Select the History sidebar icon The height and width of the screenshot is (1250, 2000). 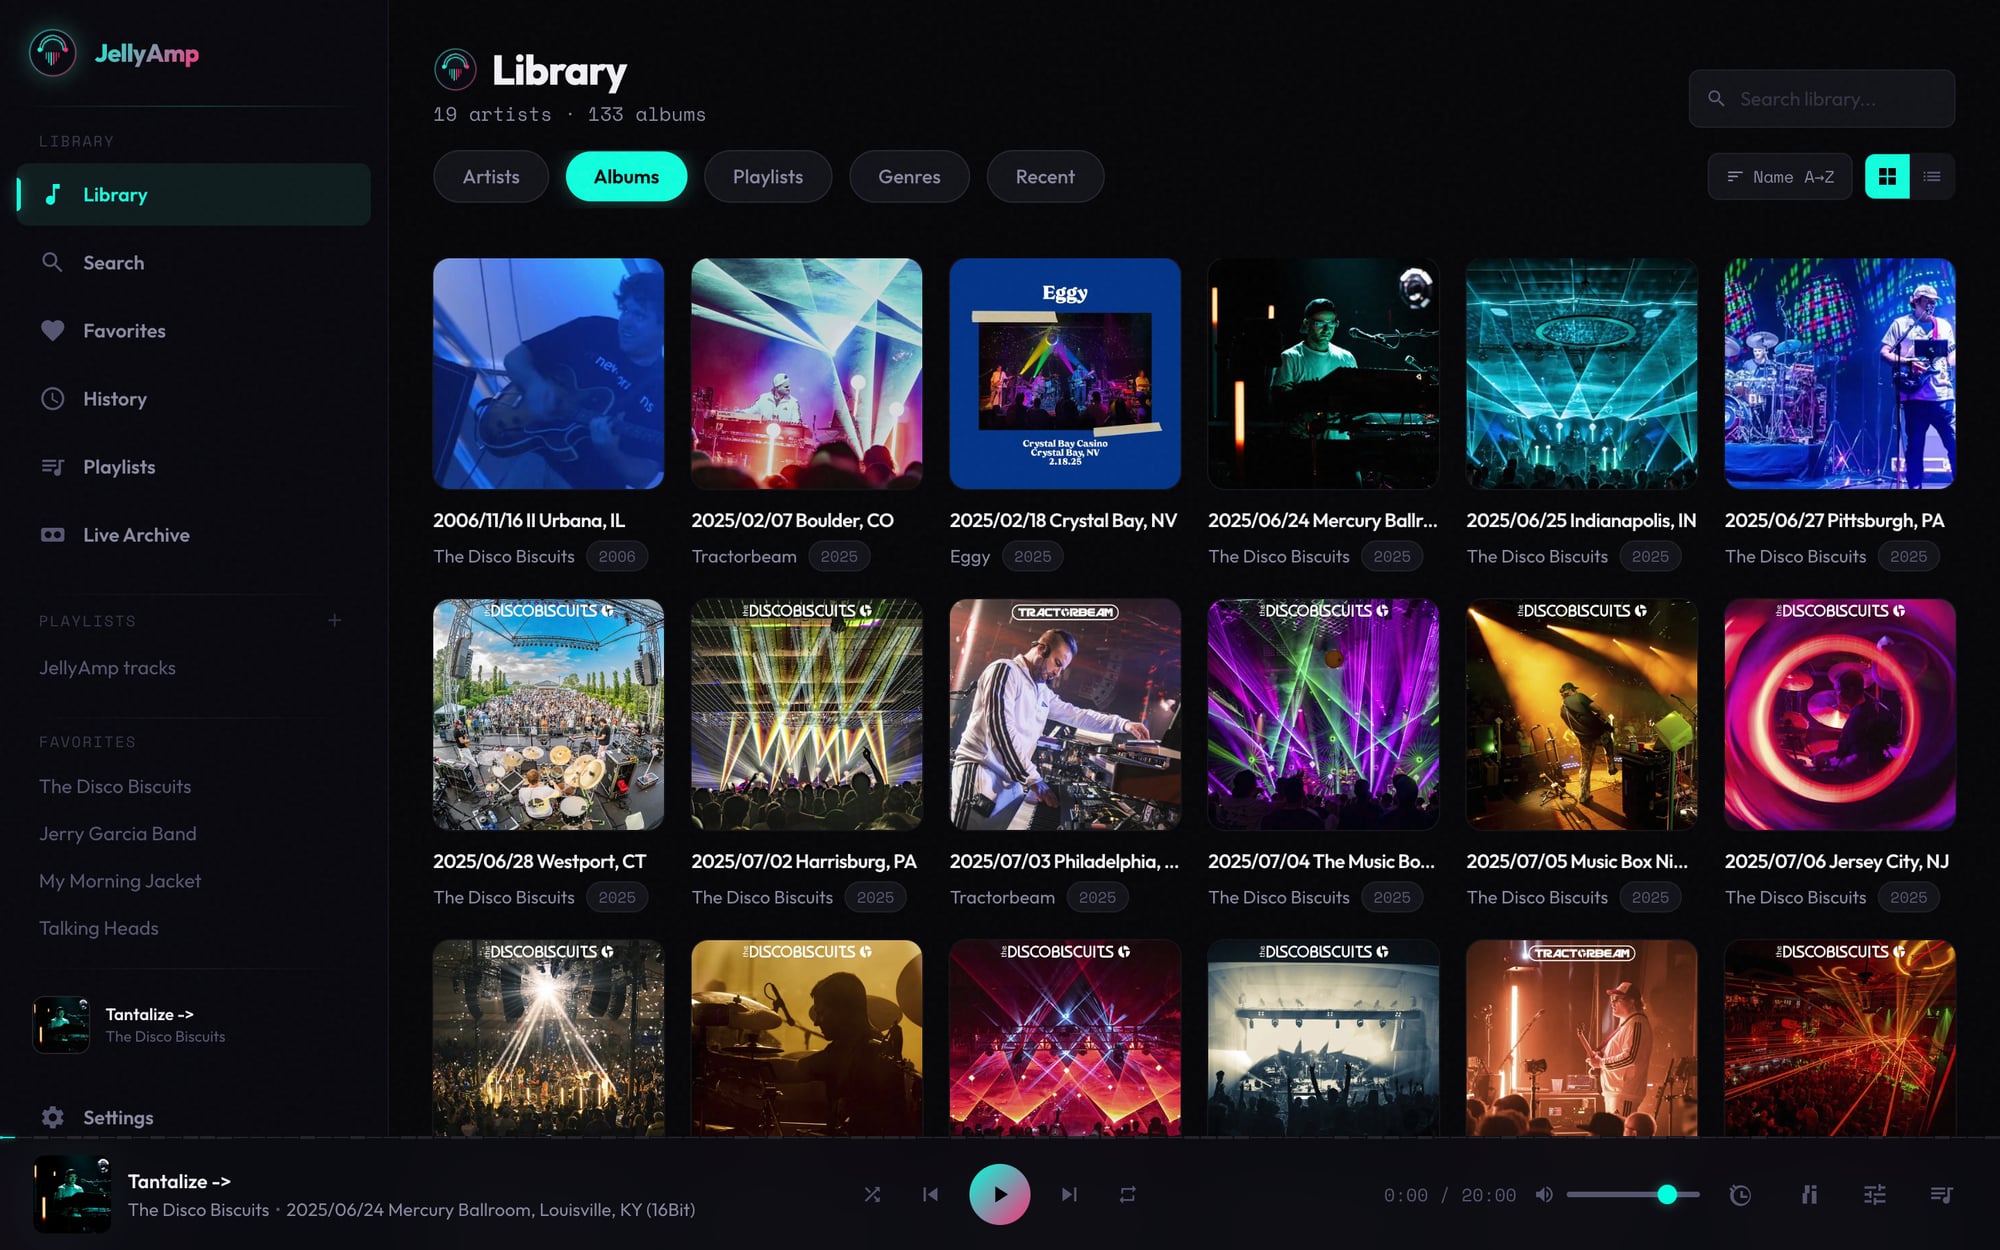click(x=53, y=399)
